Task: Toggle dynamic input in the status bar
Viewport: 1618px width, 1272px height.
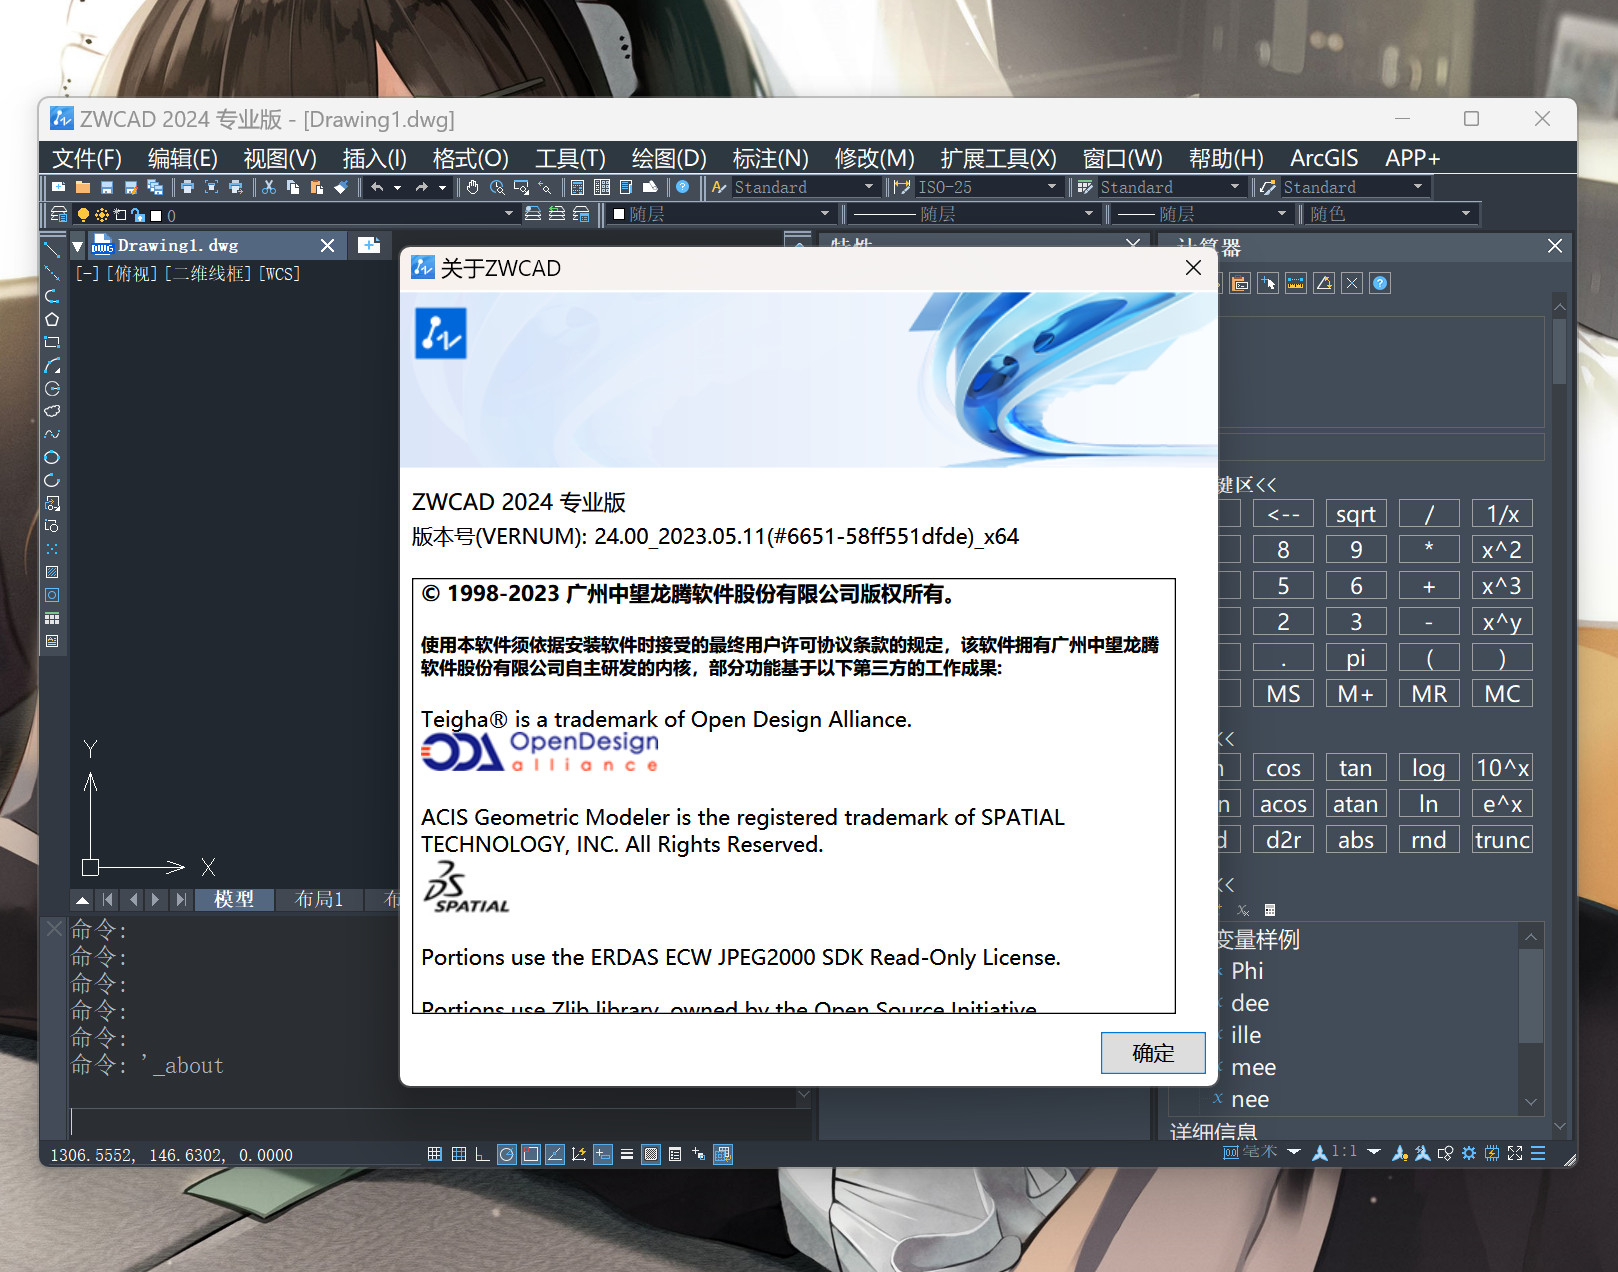Action: [x=603, y=1154]
